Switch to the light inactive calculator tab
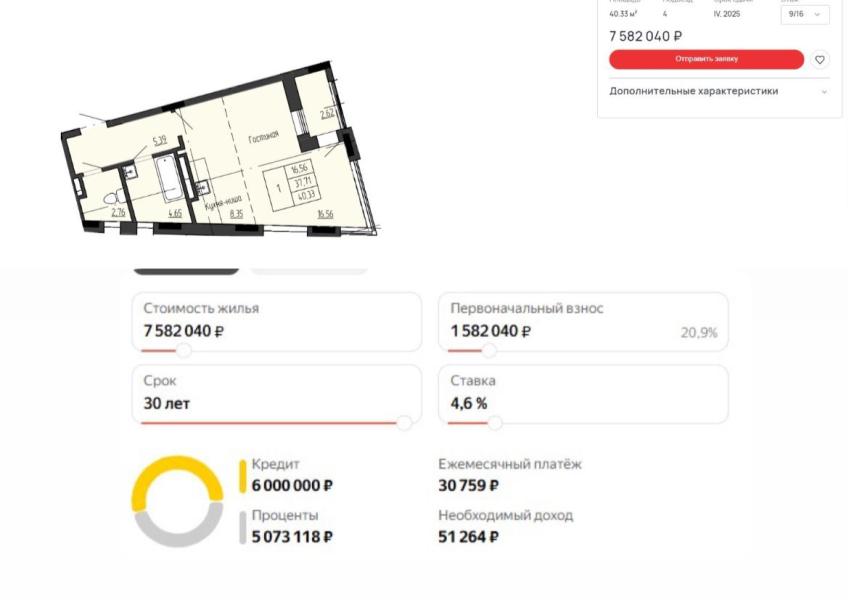The height and width of the screenshot is (600, 848). pyautogui.click(x=308, y=269)
